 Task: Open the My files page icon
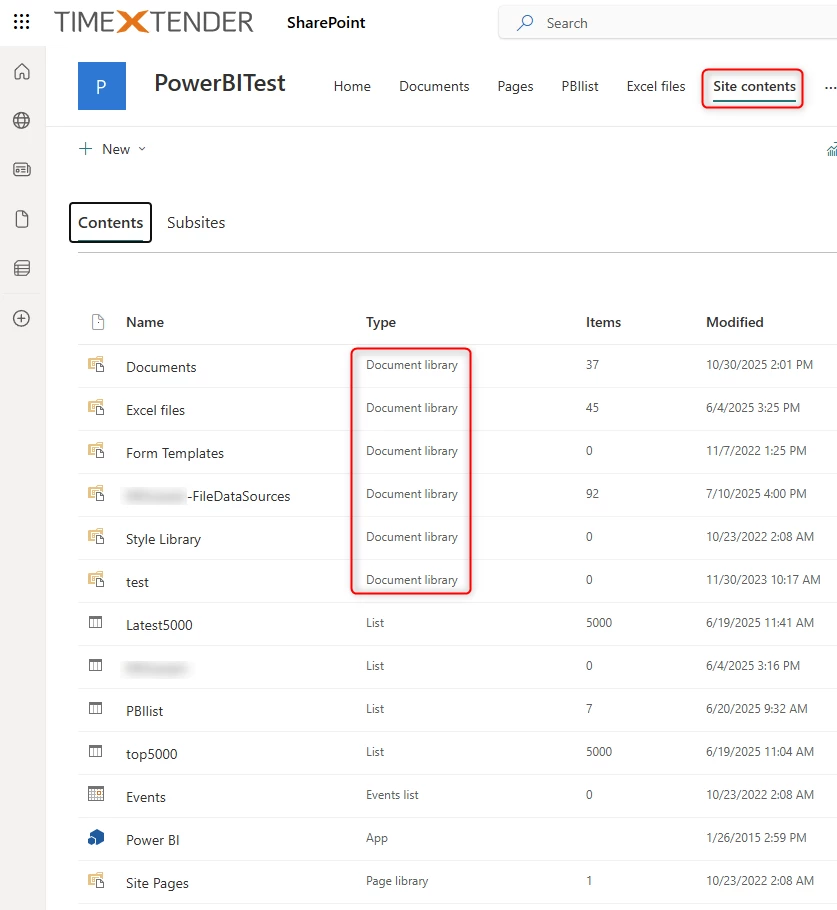point(22,219)
